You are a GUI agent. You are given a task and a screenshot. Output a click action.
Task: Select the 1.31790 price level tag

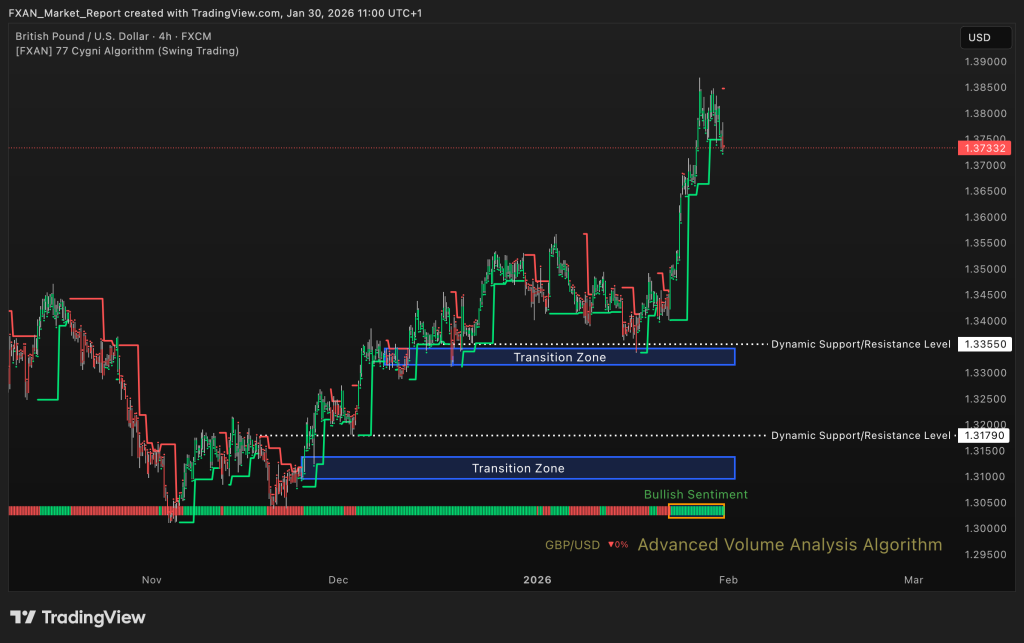985,435
